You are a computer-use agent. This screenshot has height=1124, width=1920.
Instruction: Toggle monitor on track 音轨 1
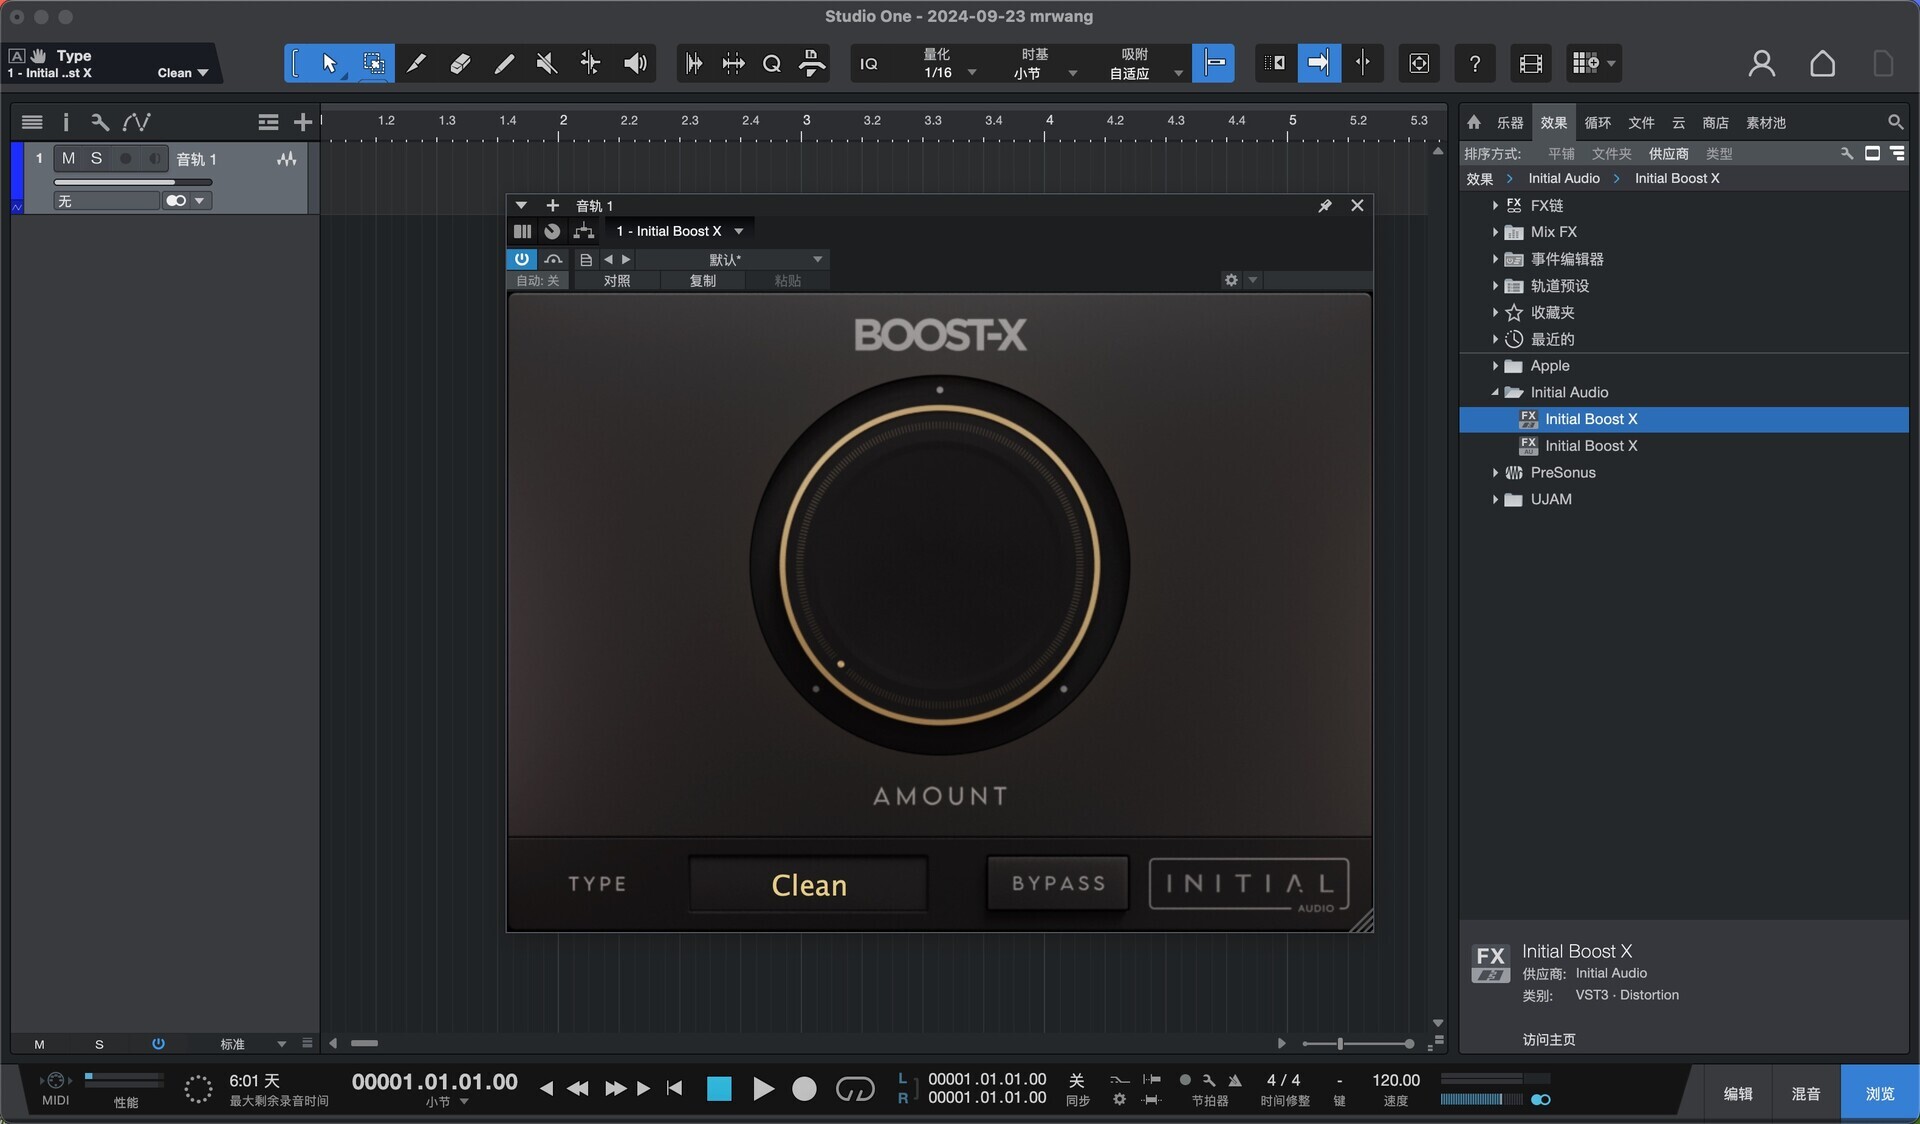coord(154,158)
